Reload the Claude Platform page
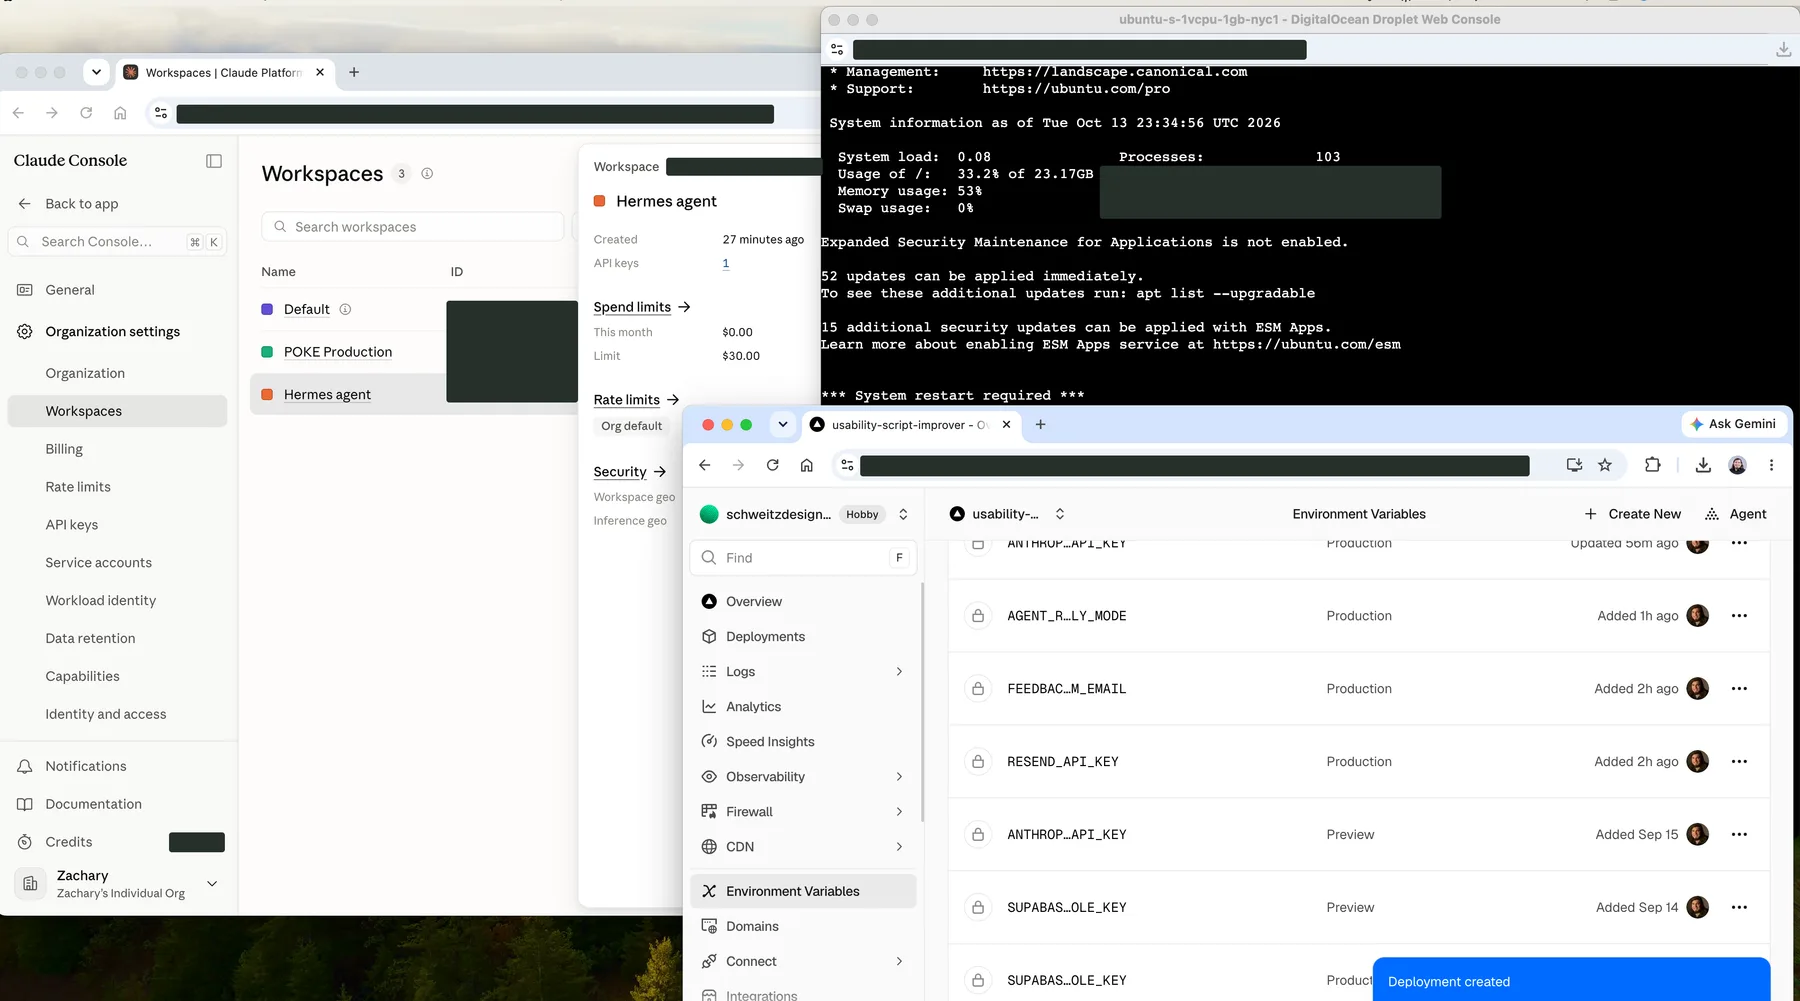This screenshot has height=1001, width=1800. pos(86,113)
